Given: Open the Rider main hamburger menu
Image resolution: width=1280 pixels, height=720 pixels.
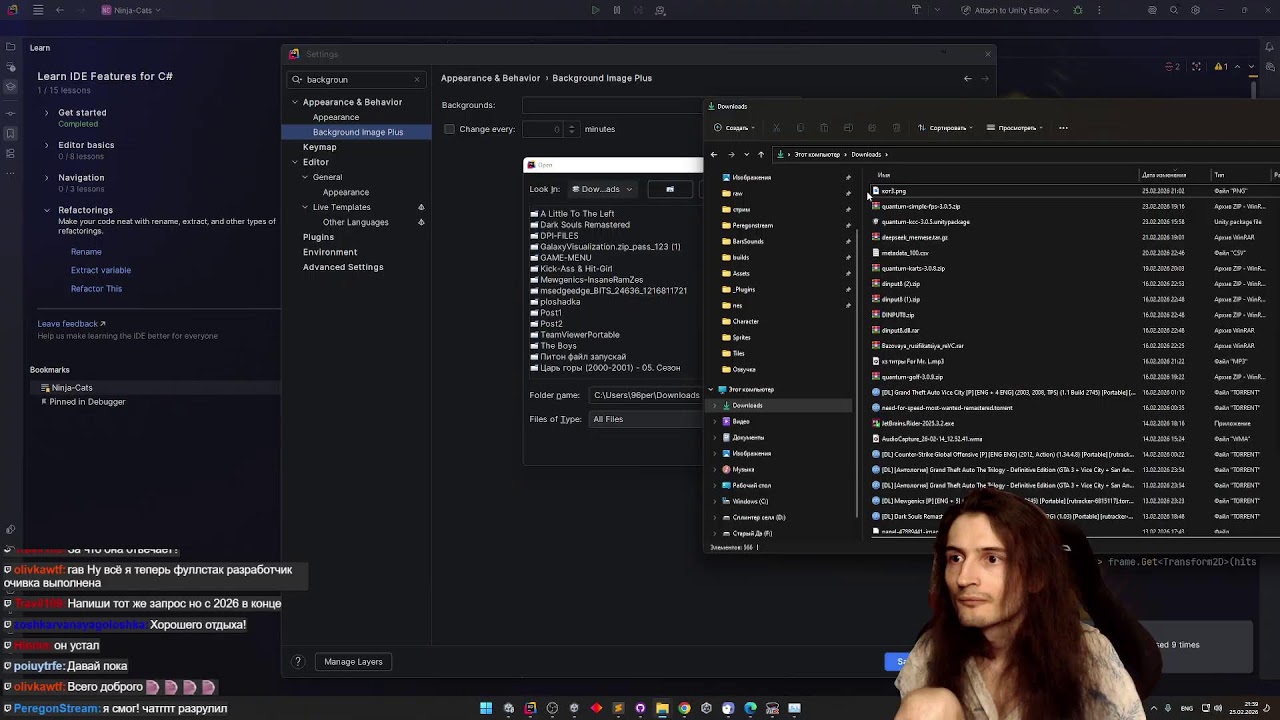Looking at the screenshot, I should (38, 10).
